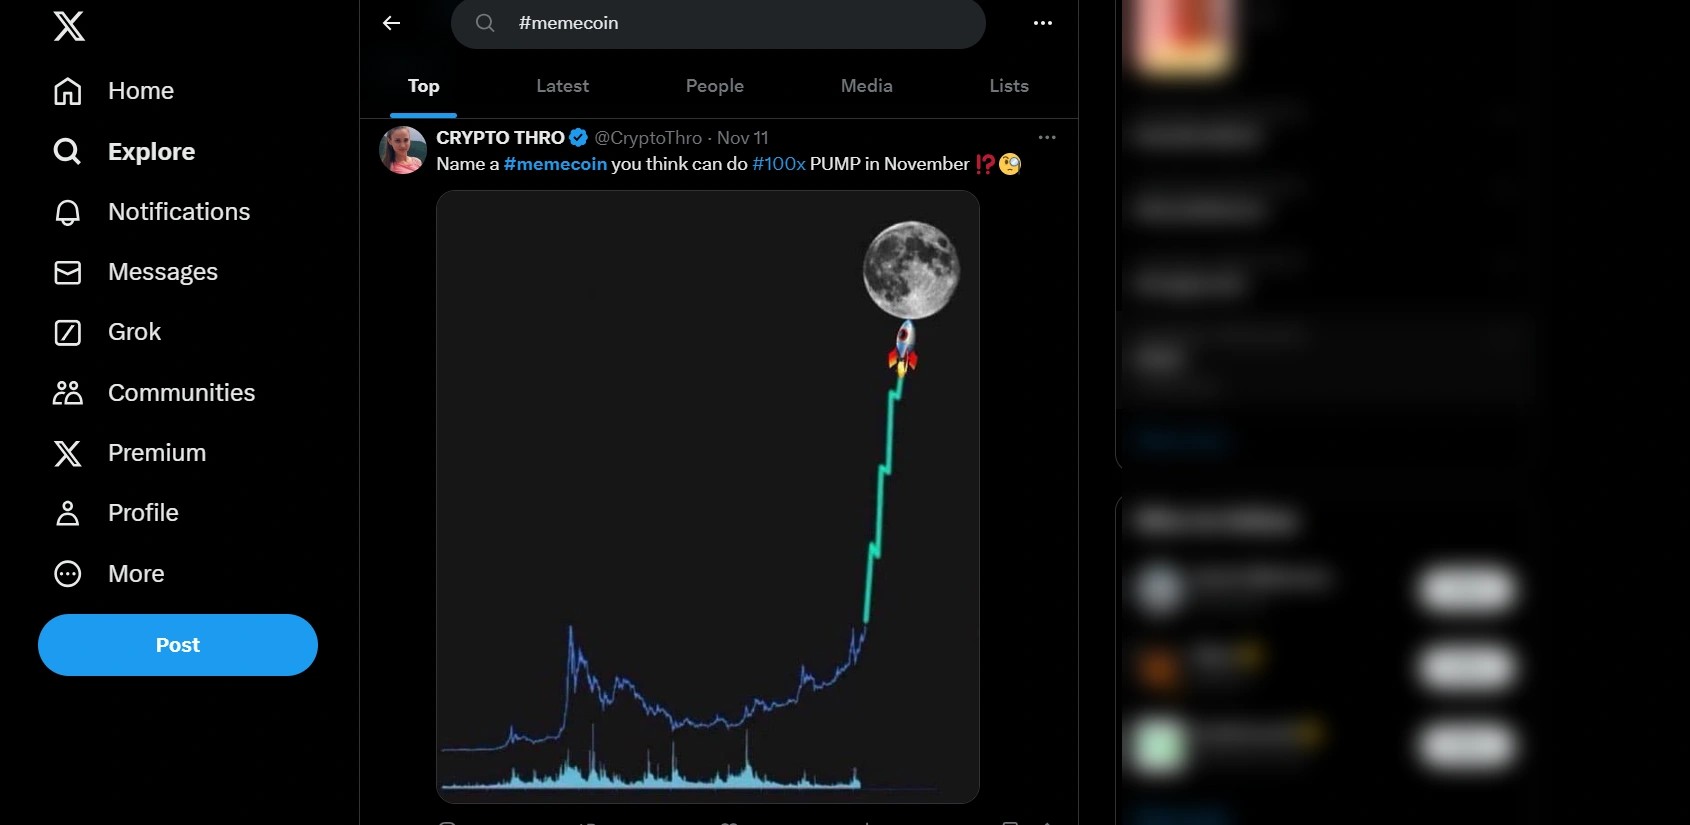The image size is (1690, 825).
Task: Open the tweet's three-dot more menu
Action: coord(1047,137)
